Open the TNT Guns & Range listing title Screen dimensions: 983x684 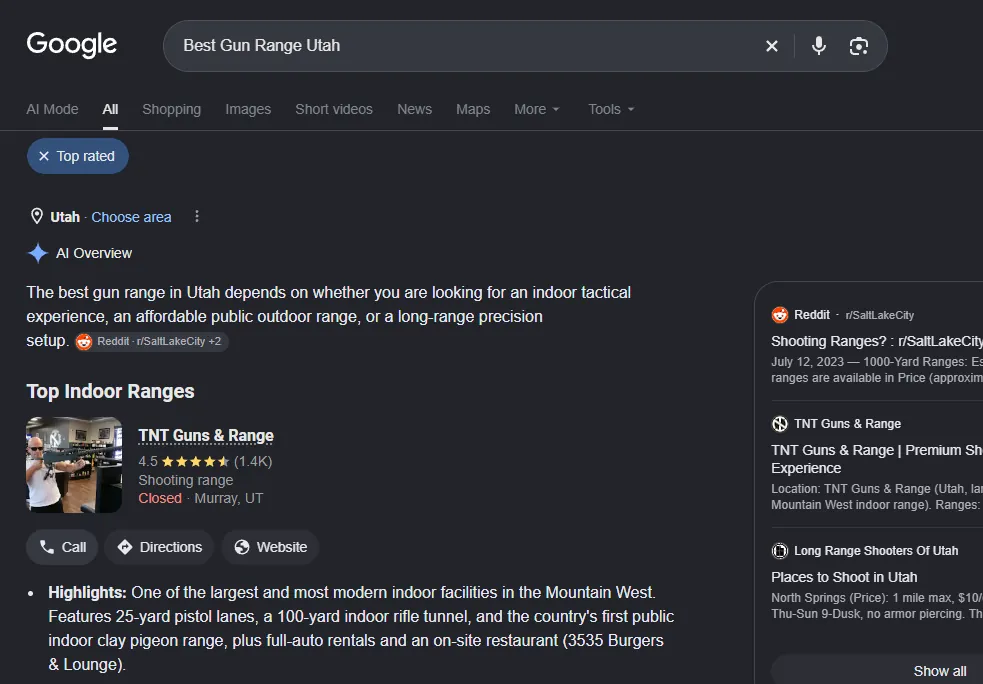[206, 436]
